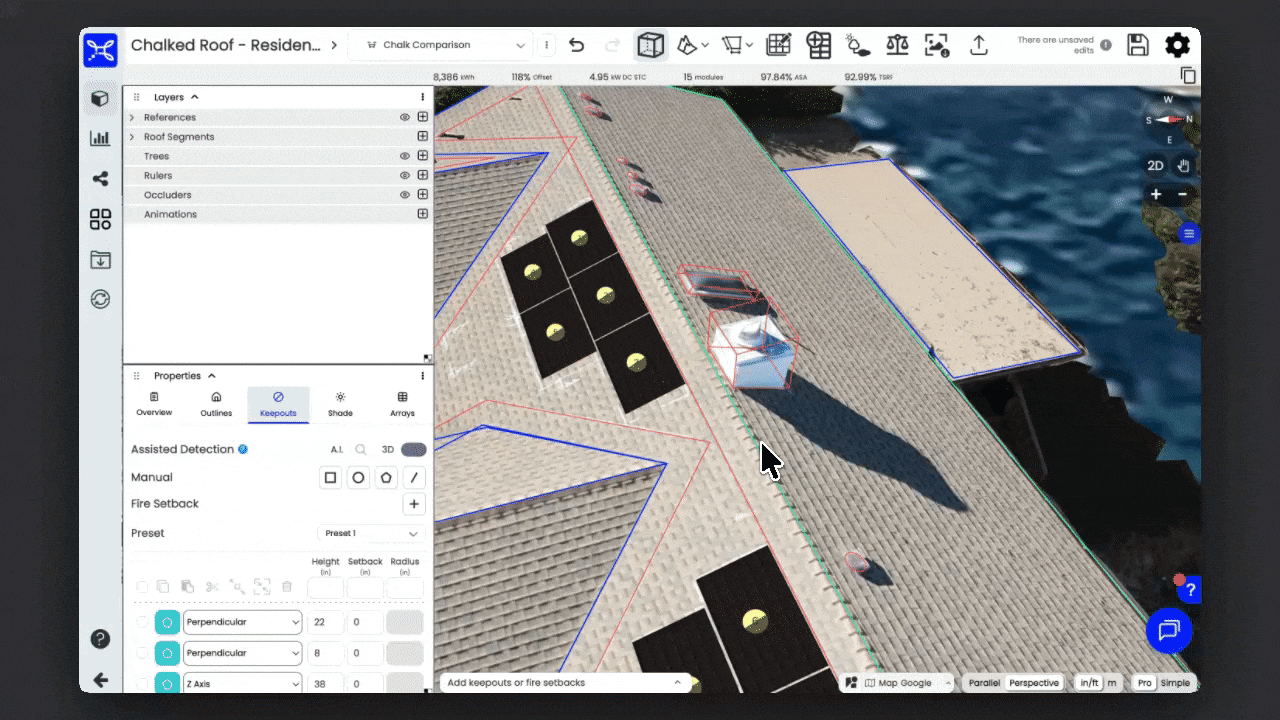The width and height of the screenshot is (1280, 720).
Task: Open the import download sidebar section
Action: (100, 260)
